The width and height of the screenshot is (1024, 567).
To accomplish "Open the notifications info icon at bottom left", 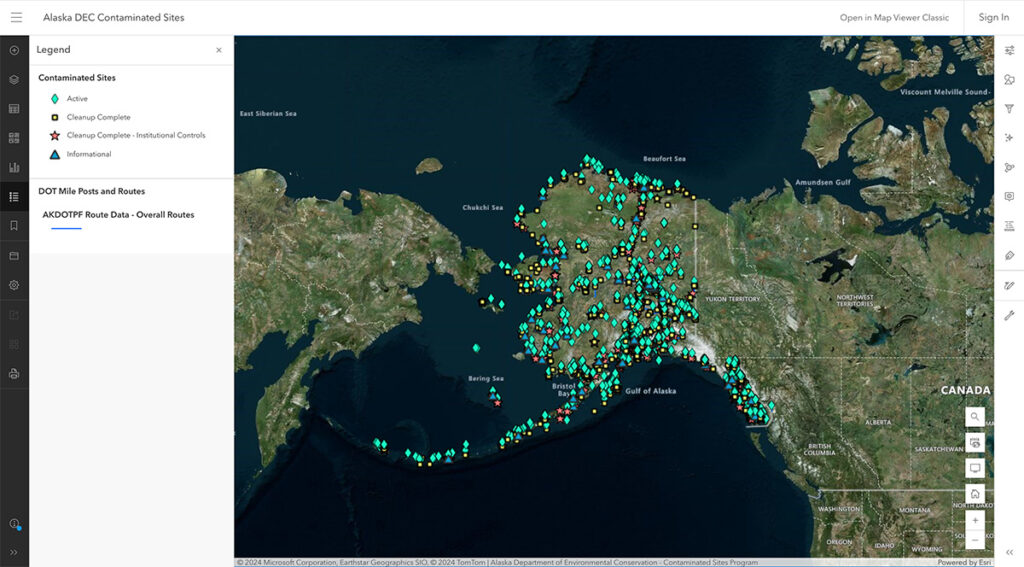I will pos(14,524).
